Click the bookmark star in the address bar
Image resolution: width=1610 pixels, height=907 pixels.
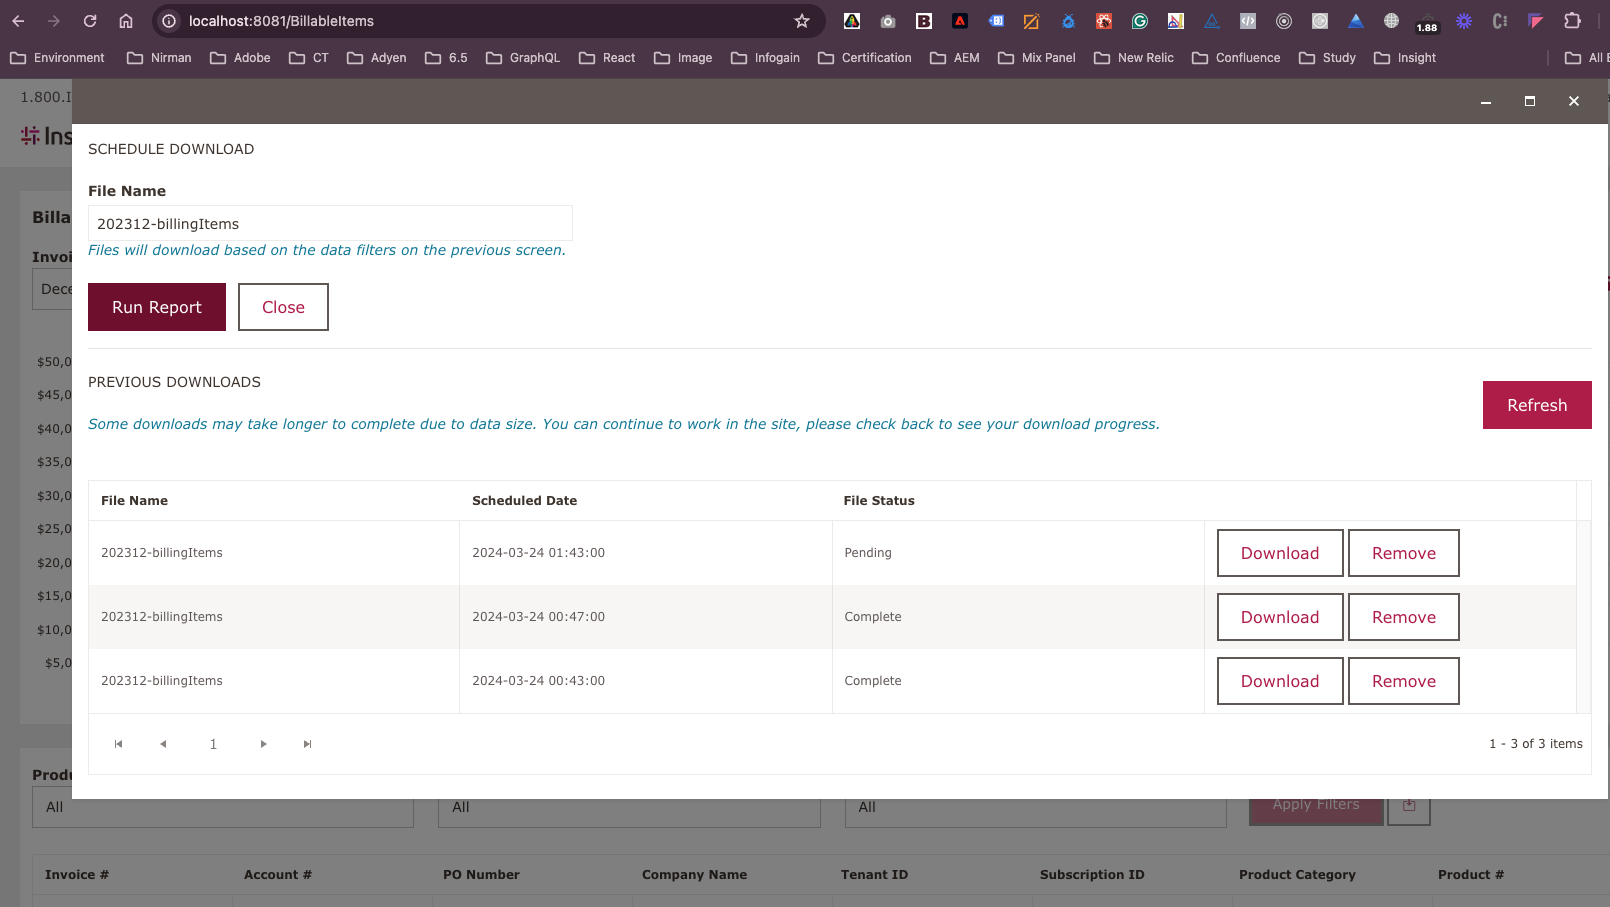(800, 20)
